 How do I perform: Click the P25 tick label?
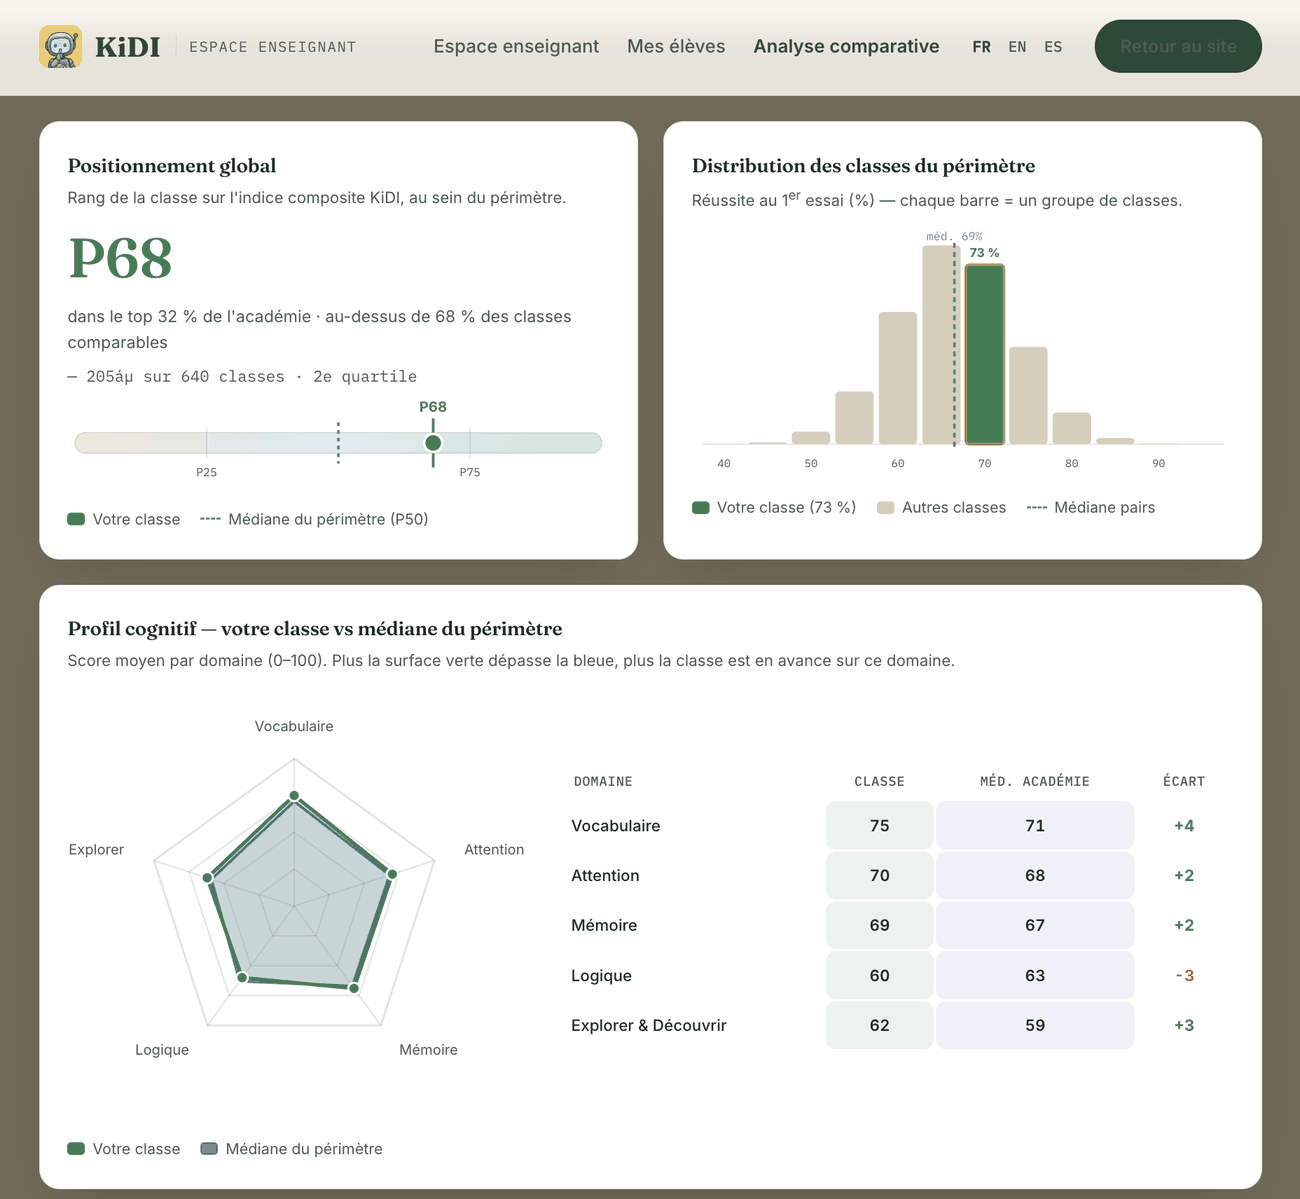click(206, 472)
